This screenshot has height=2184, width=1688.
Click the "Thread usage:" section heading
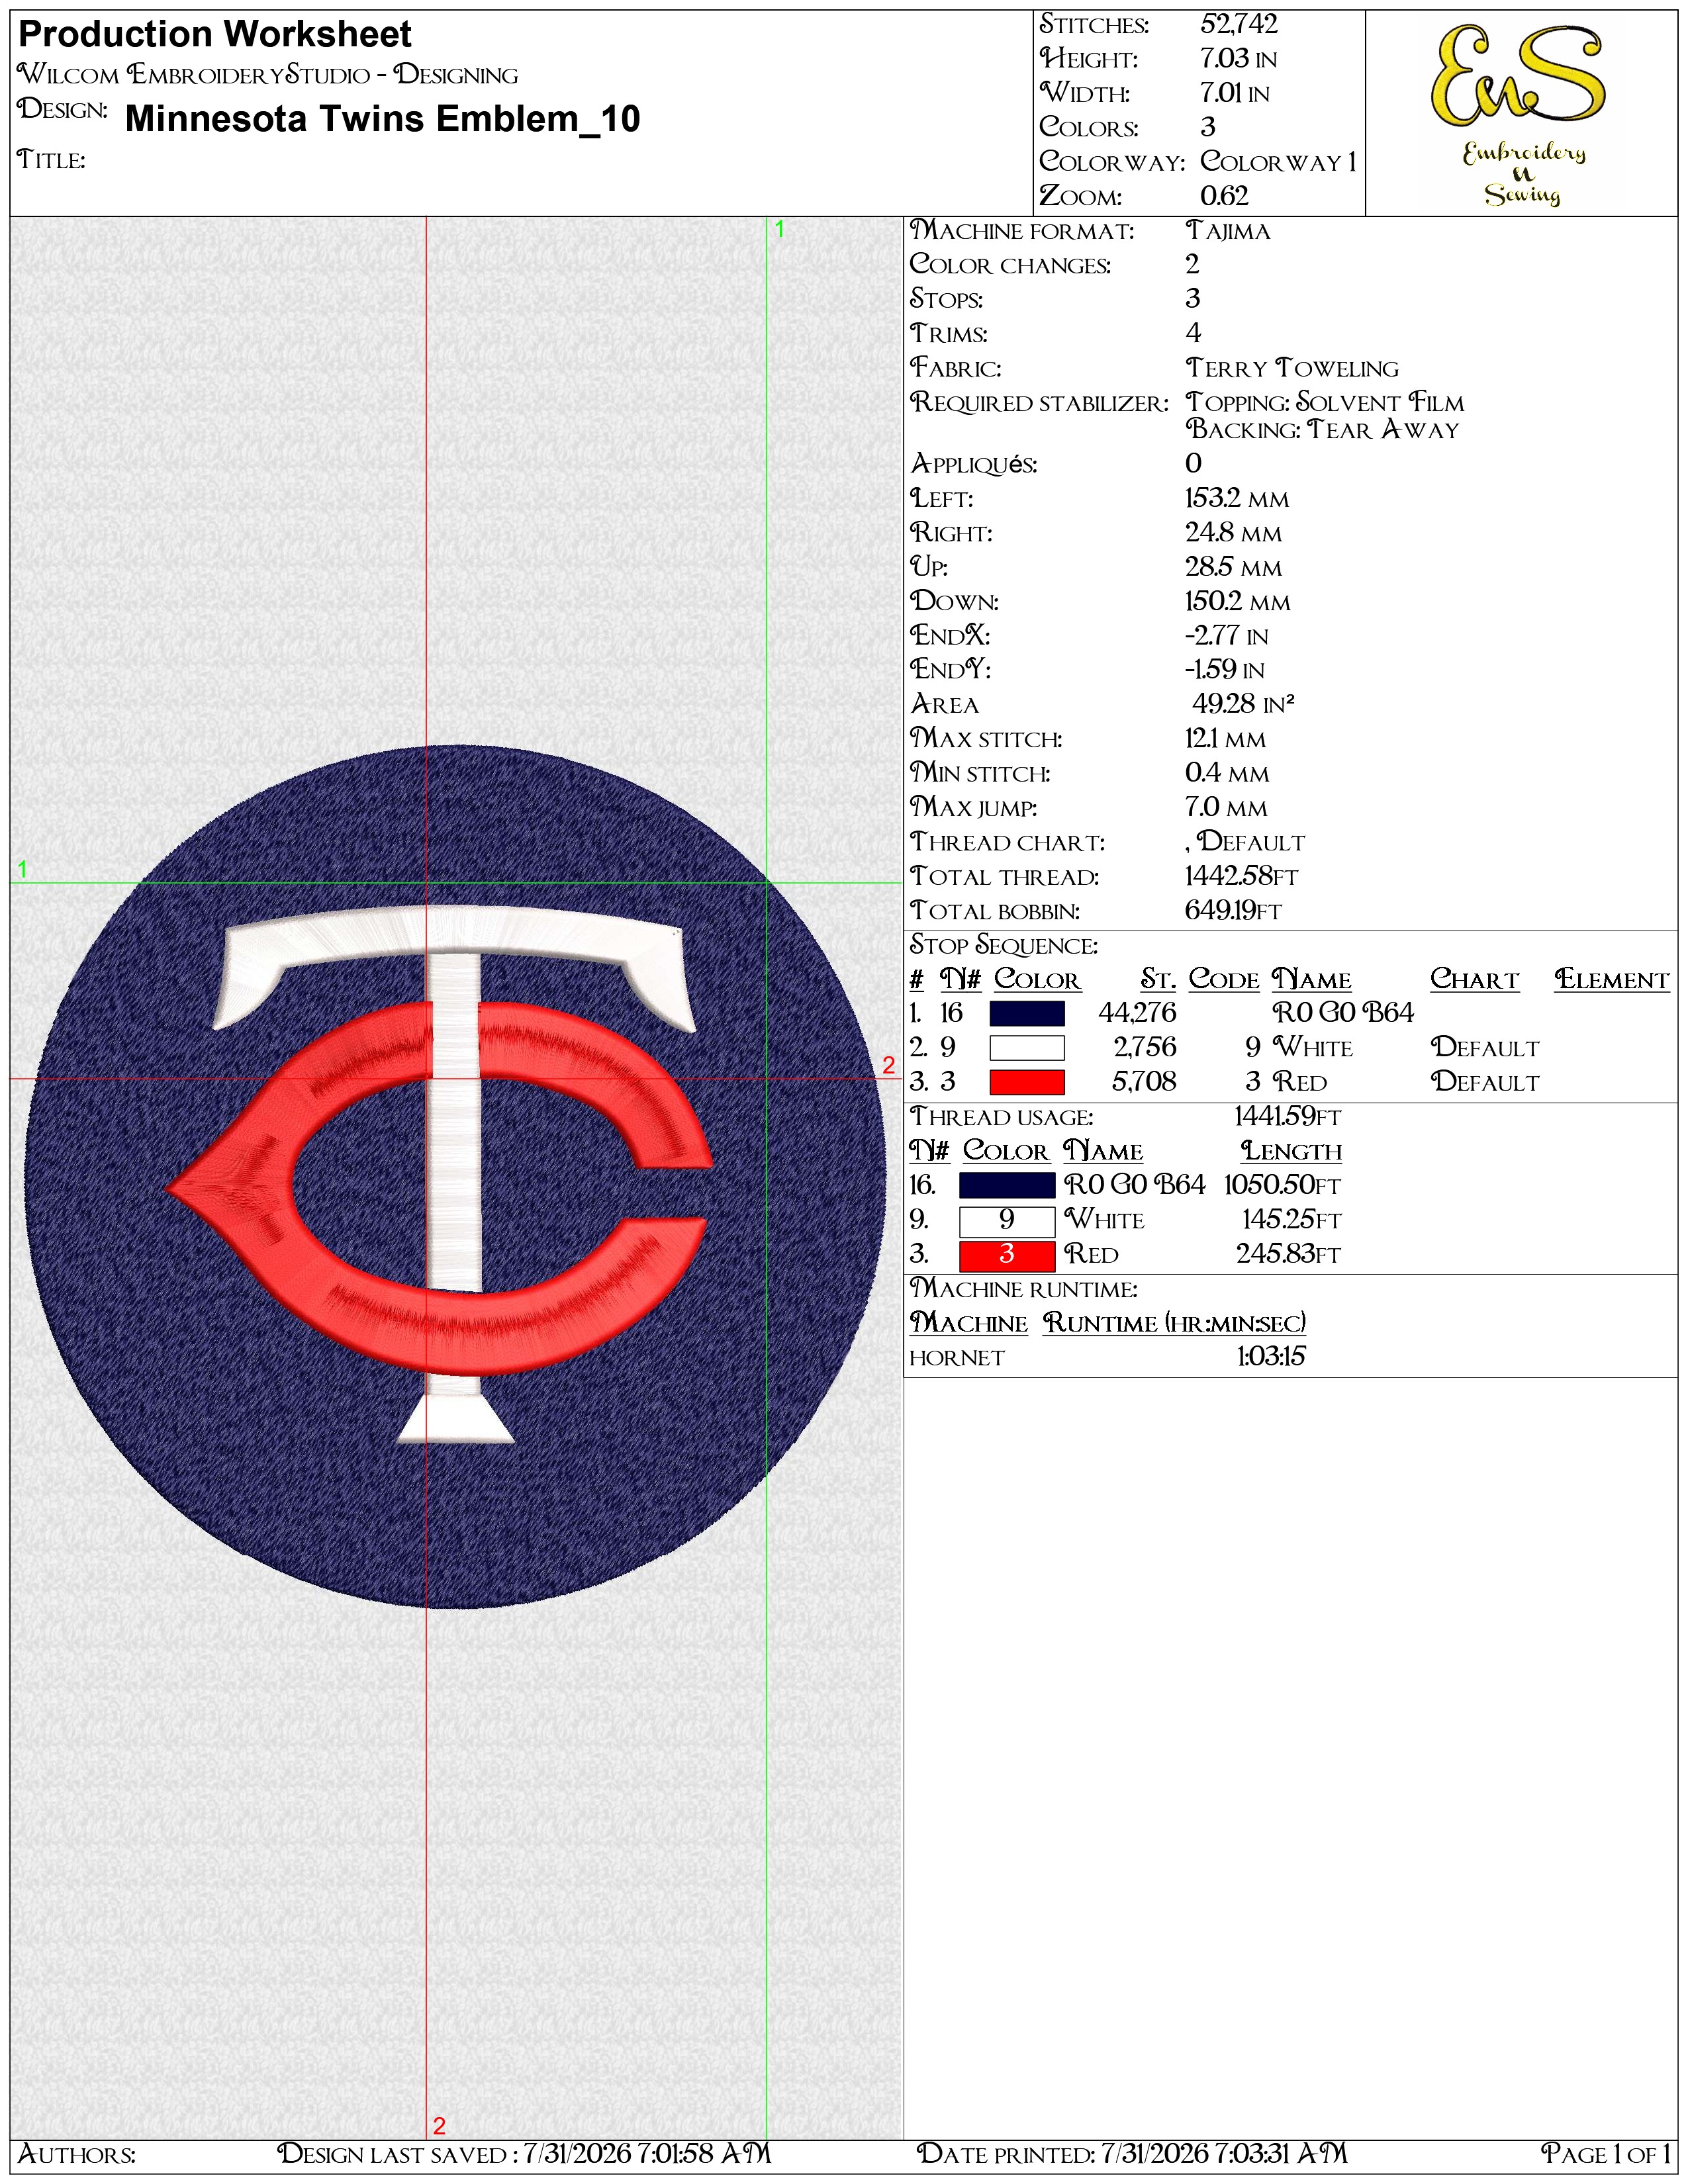pos(1001,1117)
